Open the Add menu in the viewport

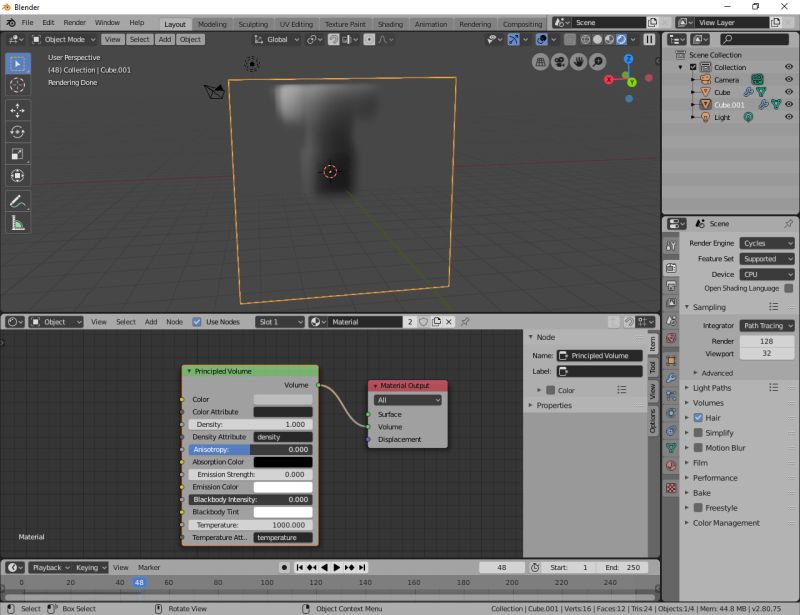pos(164,39)
